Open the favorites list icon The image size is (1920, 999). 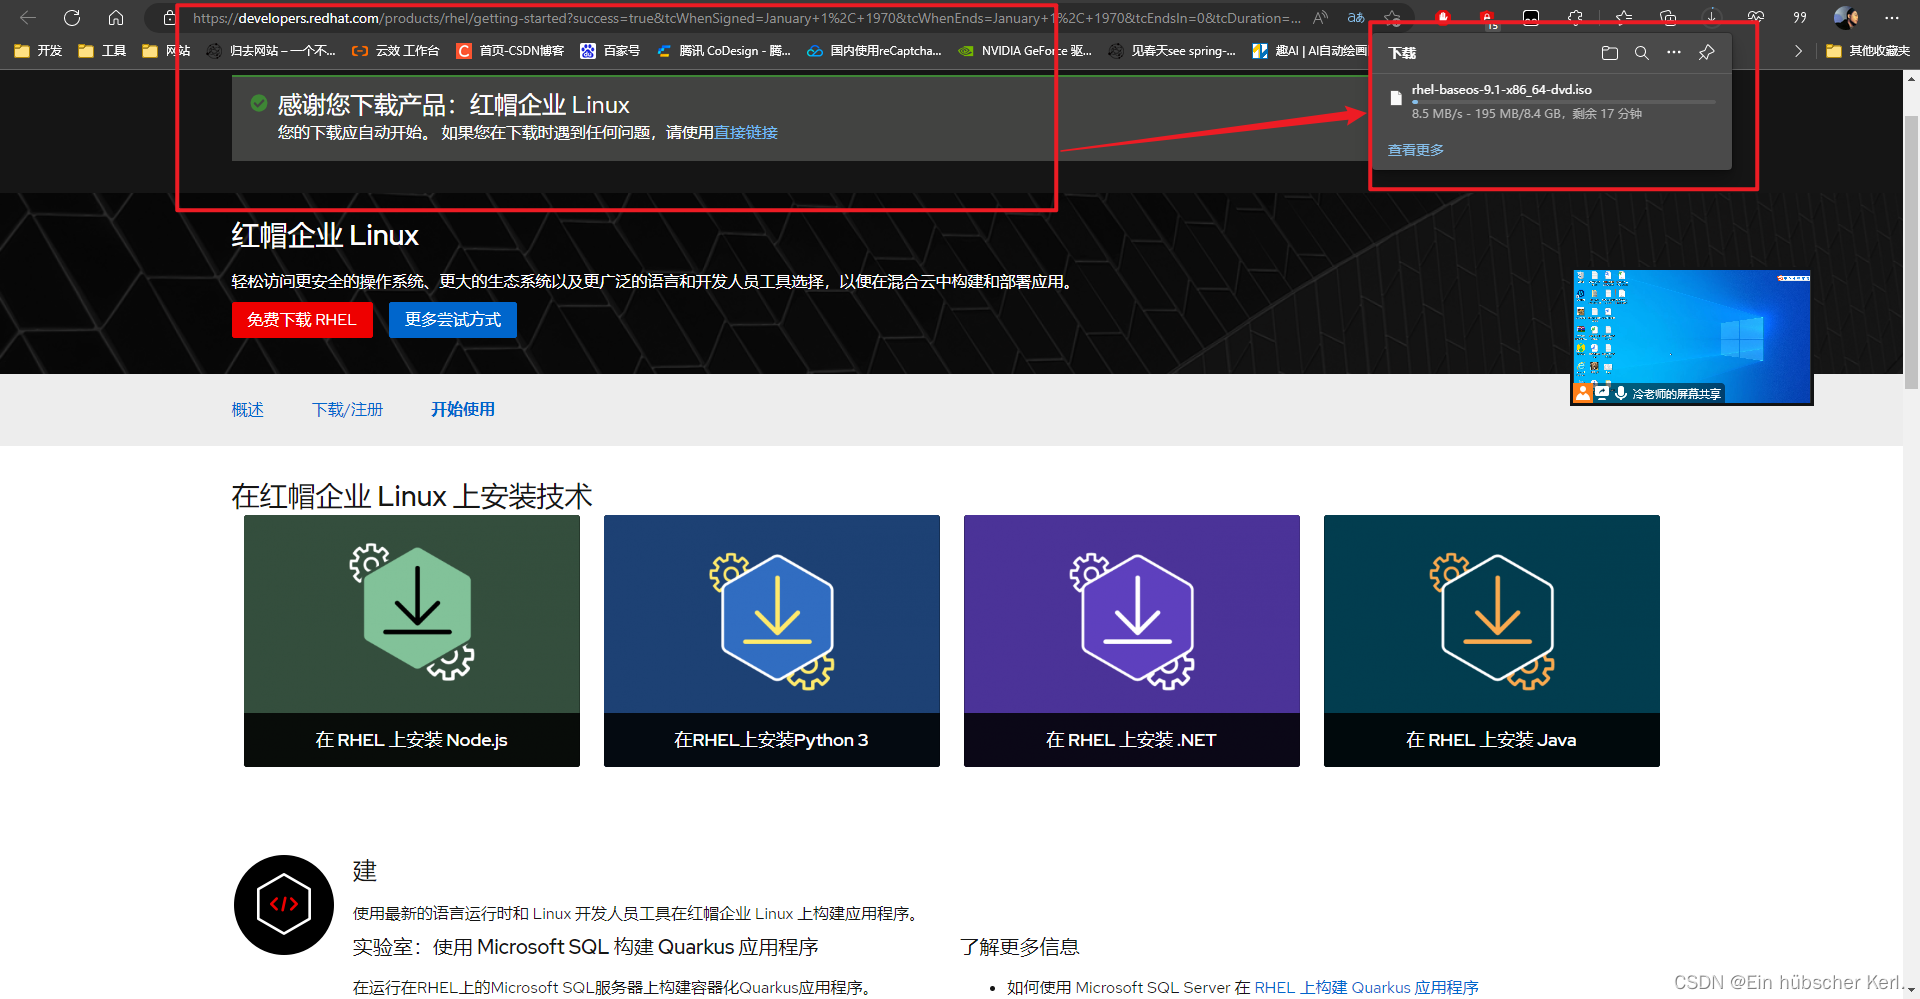(1624, 18)
